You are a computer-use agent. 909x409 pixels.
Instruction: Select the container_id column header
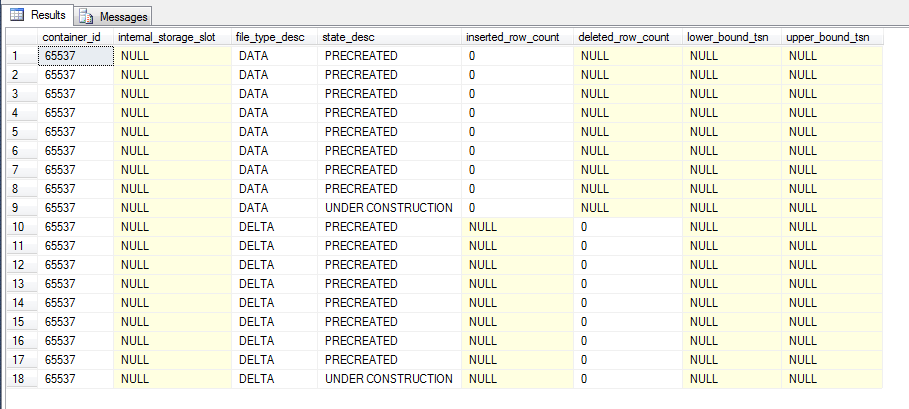[x=72, y=37]
